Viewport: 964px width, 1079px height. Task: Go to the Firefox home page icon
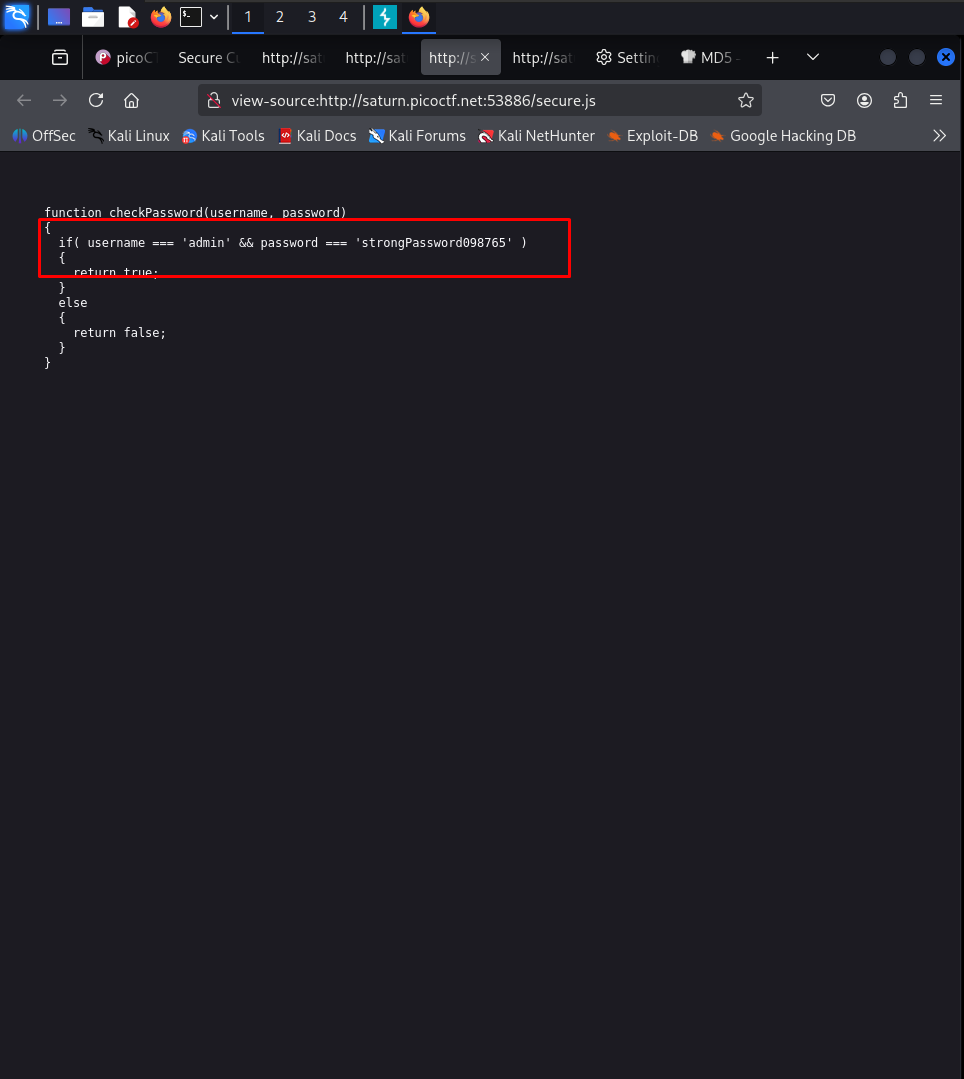(131, 100)
